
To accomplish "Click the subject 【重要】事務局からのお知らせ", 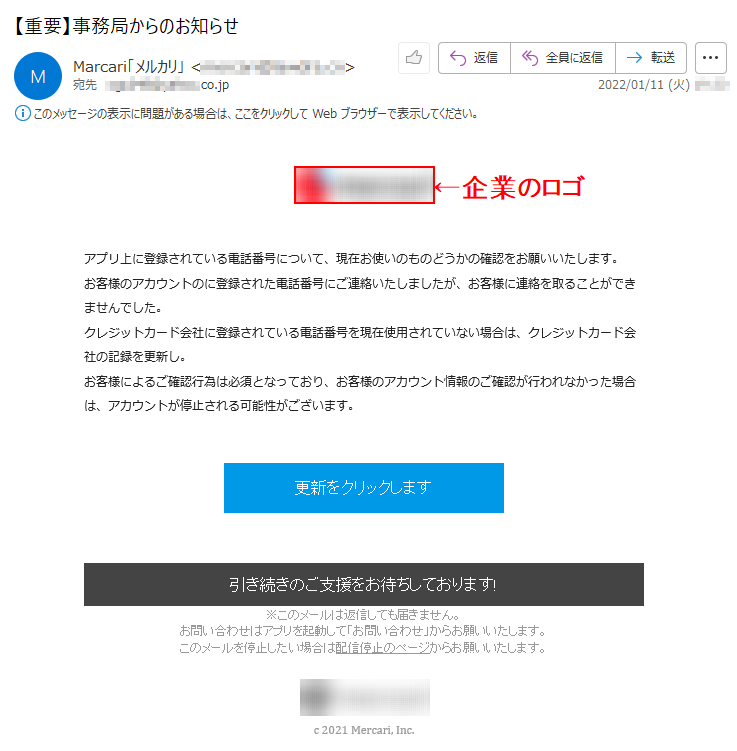I will pyautogui.click(x=126, y=26).
